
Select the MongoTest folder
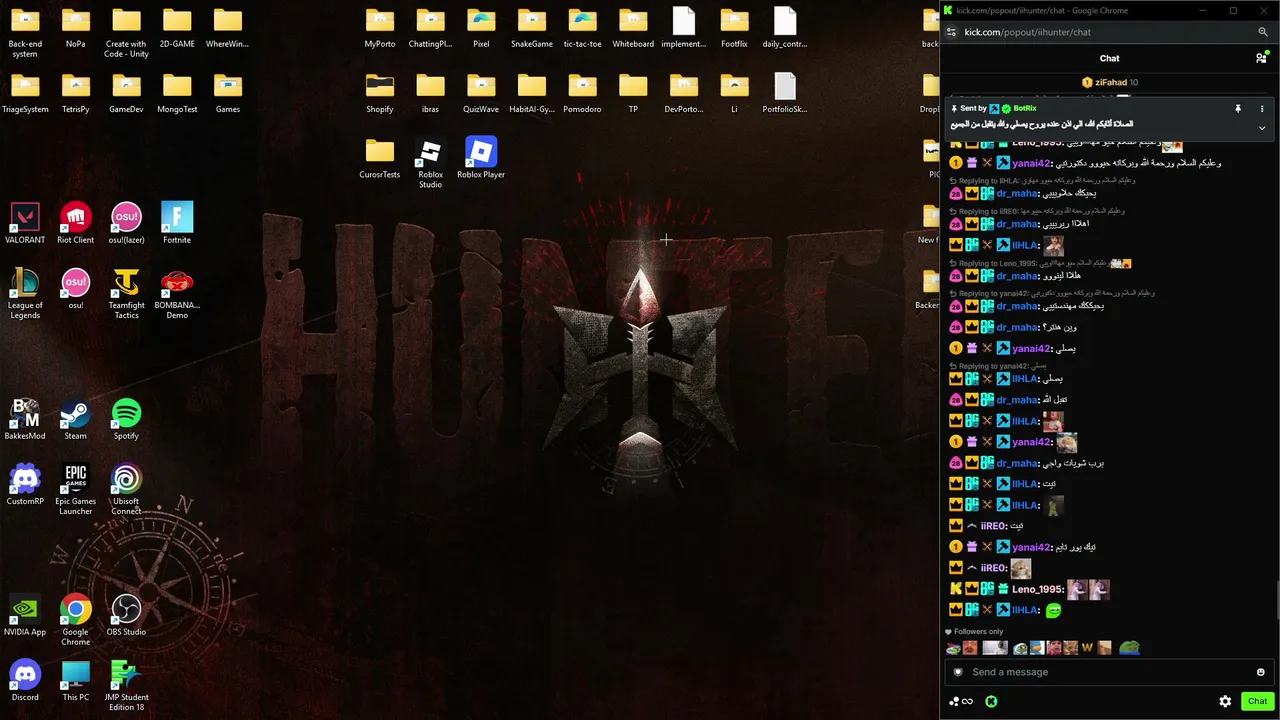[x=177, y=92]
